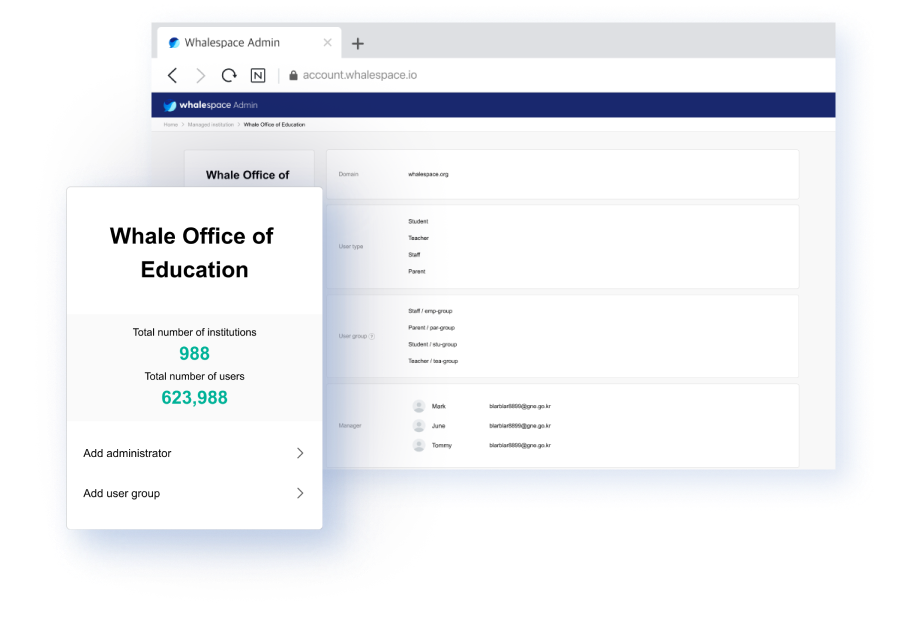
Task: Click the browser back arrow
Action: coord(173,75)
